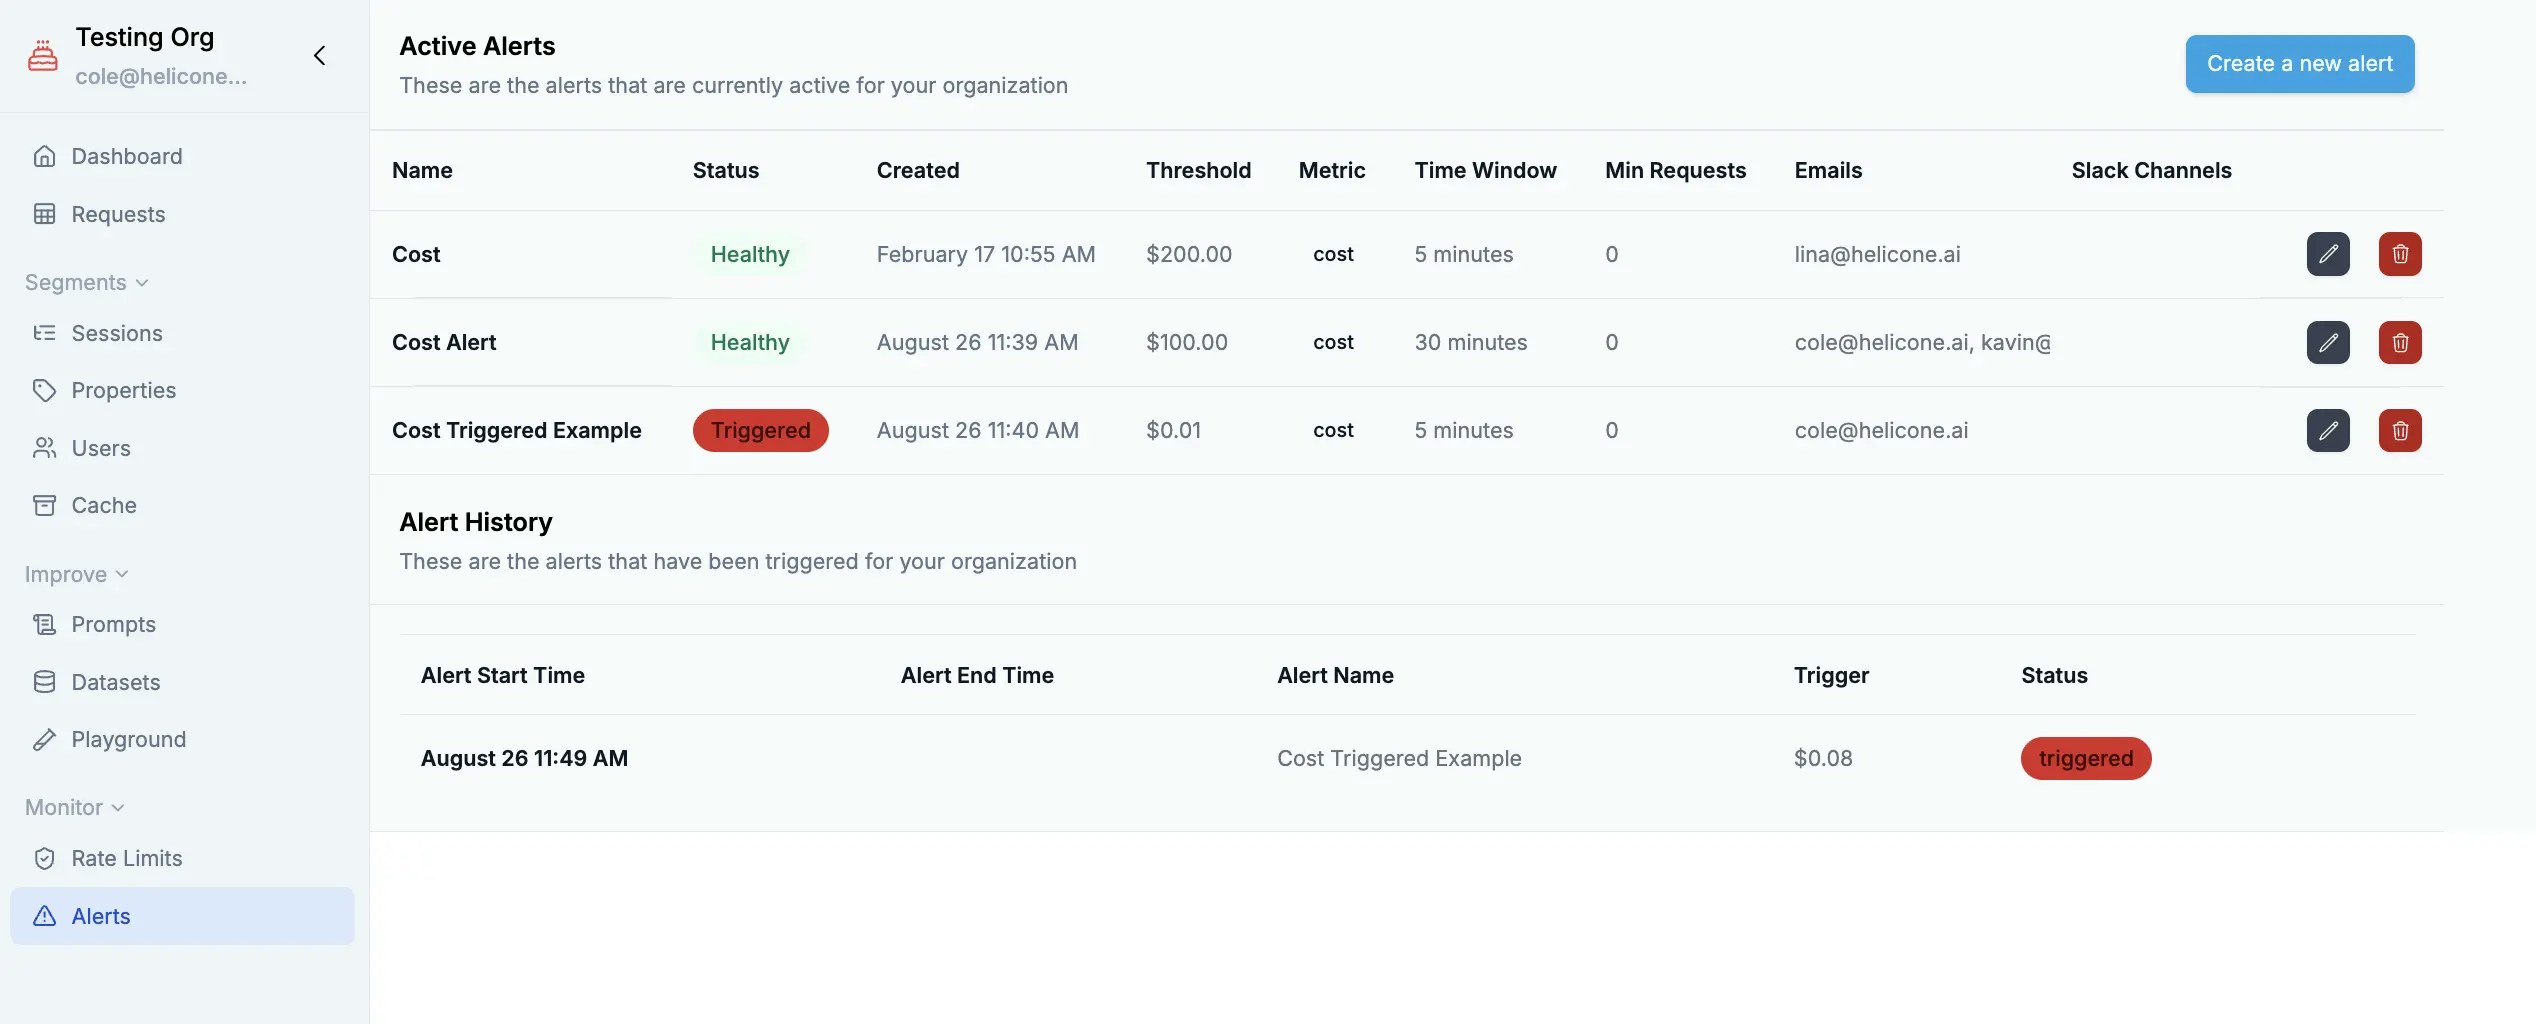This screenshot has height=1024, width=2536.
Task: Open the Prompts section
Action: point(113,624)
